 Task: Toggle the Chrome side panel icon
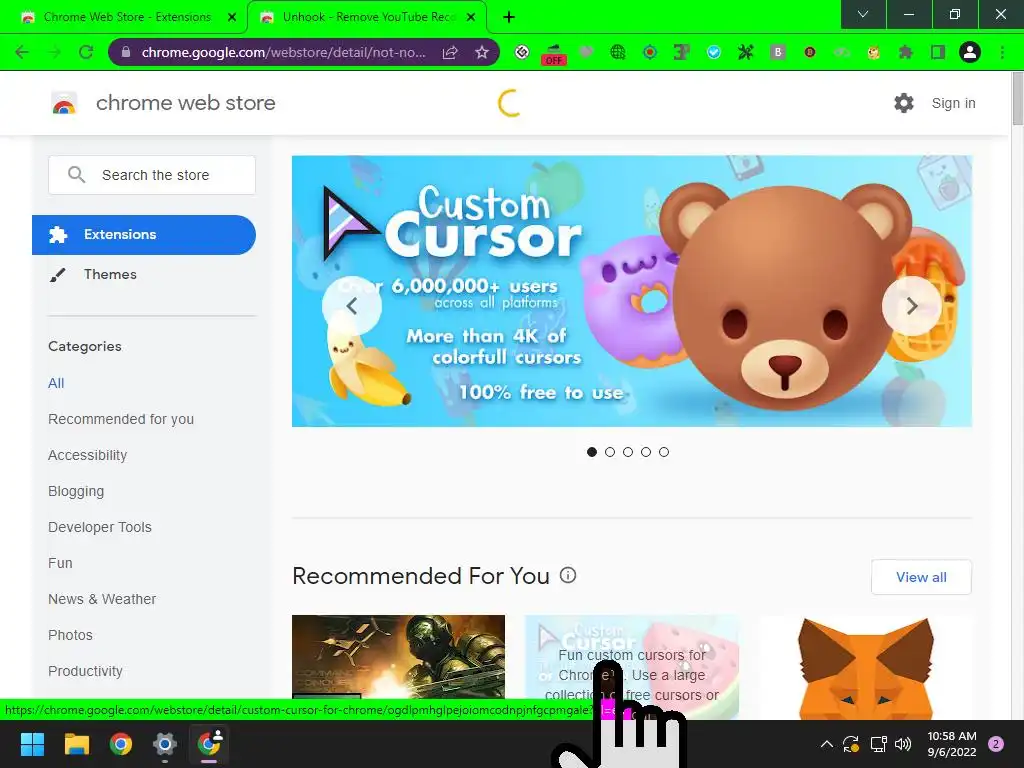pos(938,52)
